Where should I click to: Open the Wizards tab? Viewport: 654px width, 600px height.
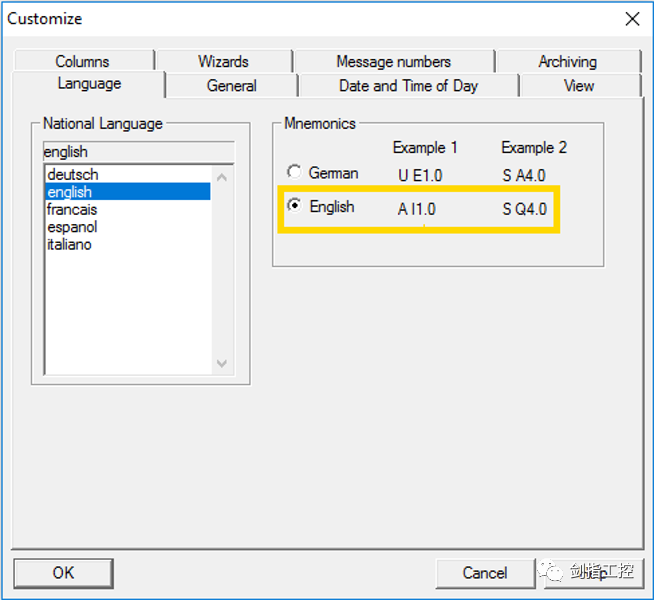coord(223,61)
